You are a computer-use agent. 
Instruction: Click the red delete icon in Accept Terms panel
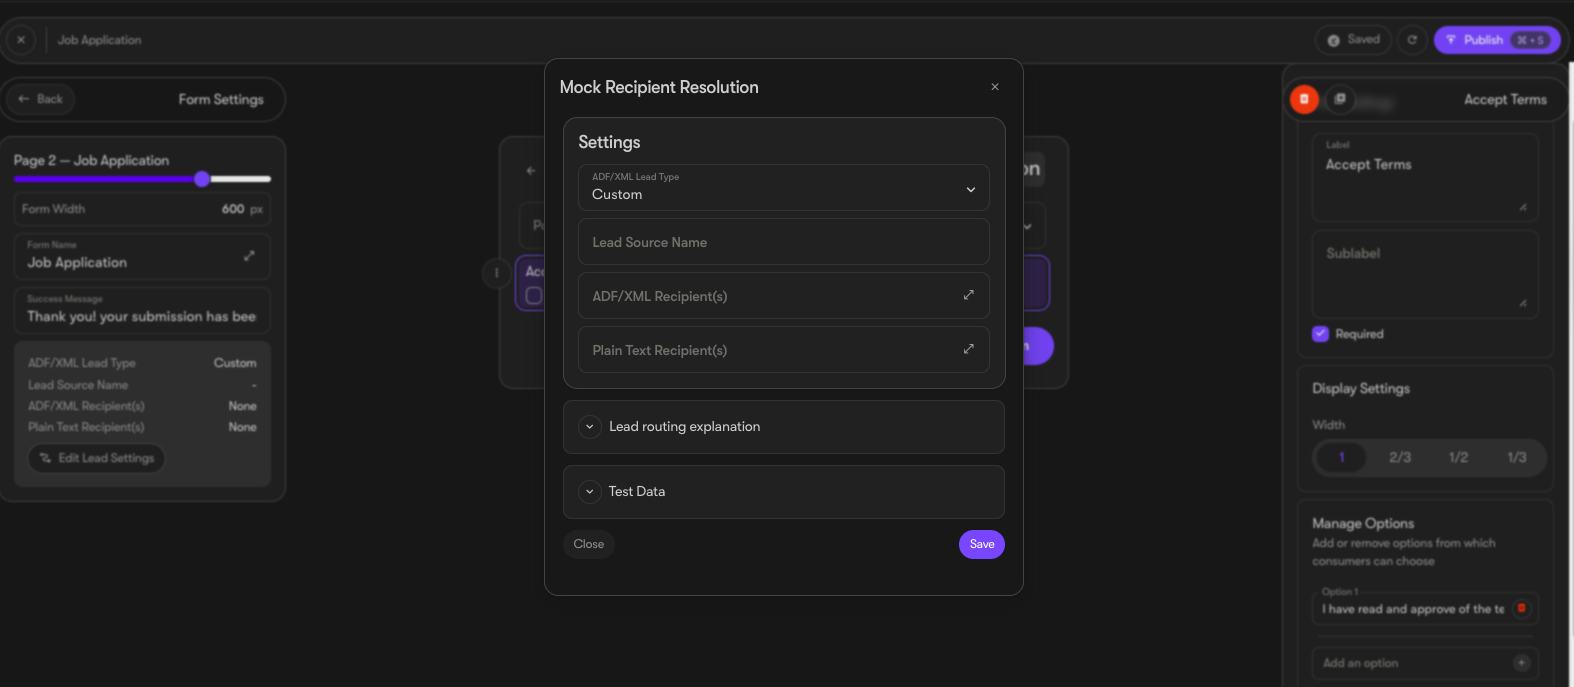coord(1304,99)
